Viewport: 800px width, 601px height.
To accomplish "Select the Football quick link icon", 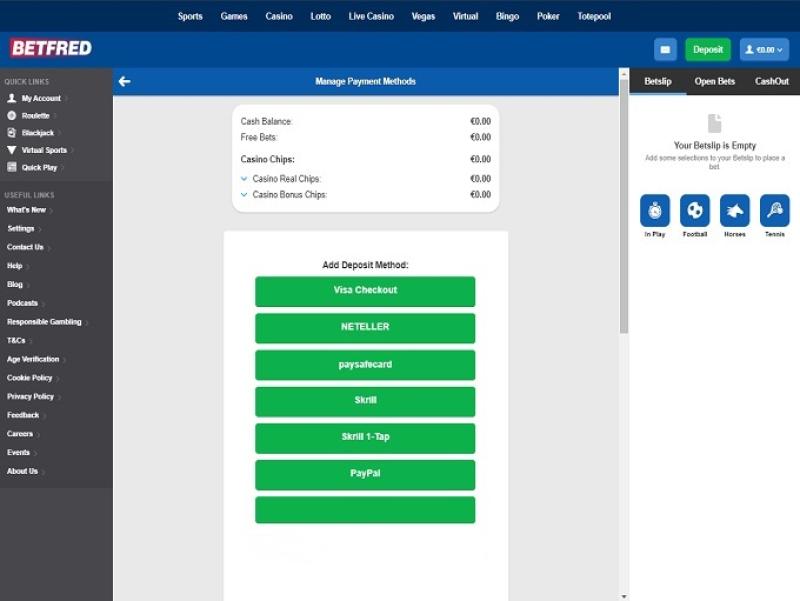I will 695,211.
